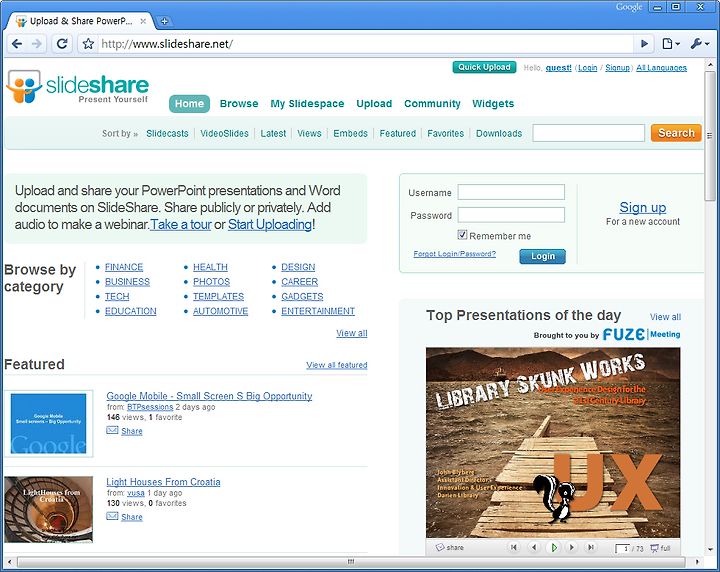Go back with the browser back arrow

point(17,44)
